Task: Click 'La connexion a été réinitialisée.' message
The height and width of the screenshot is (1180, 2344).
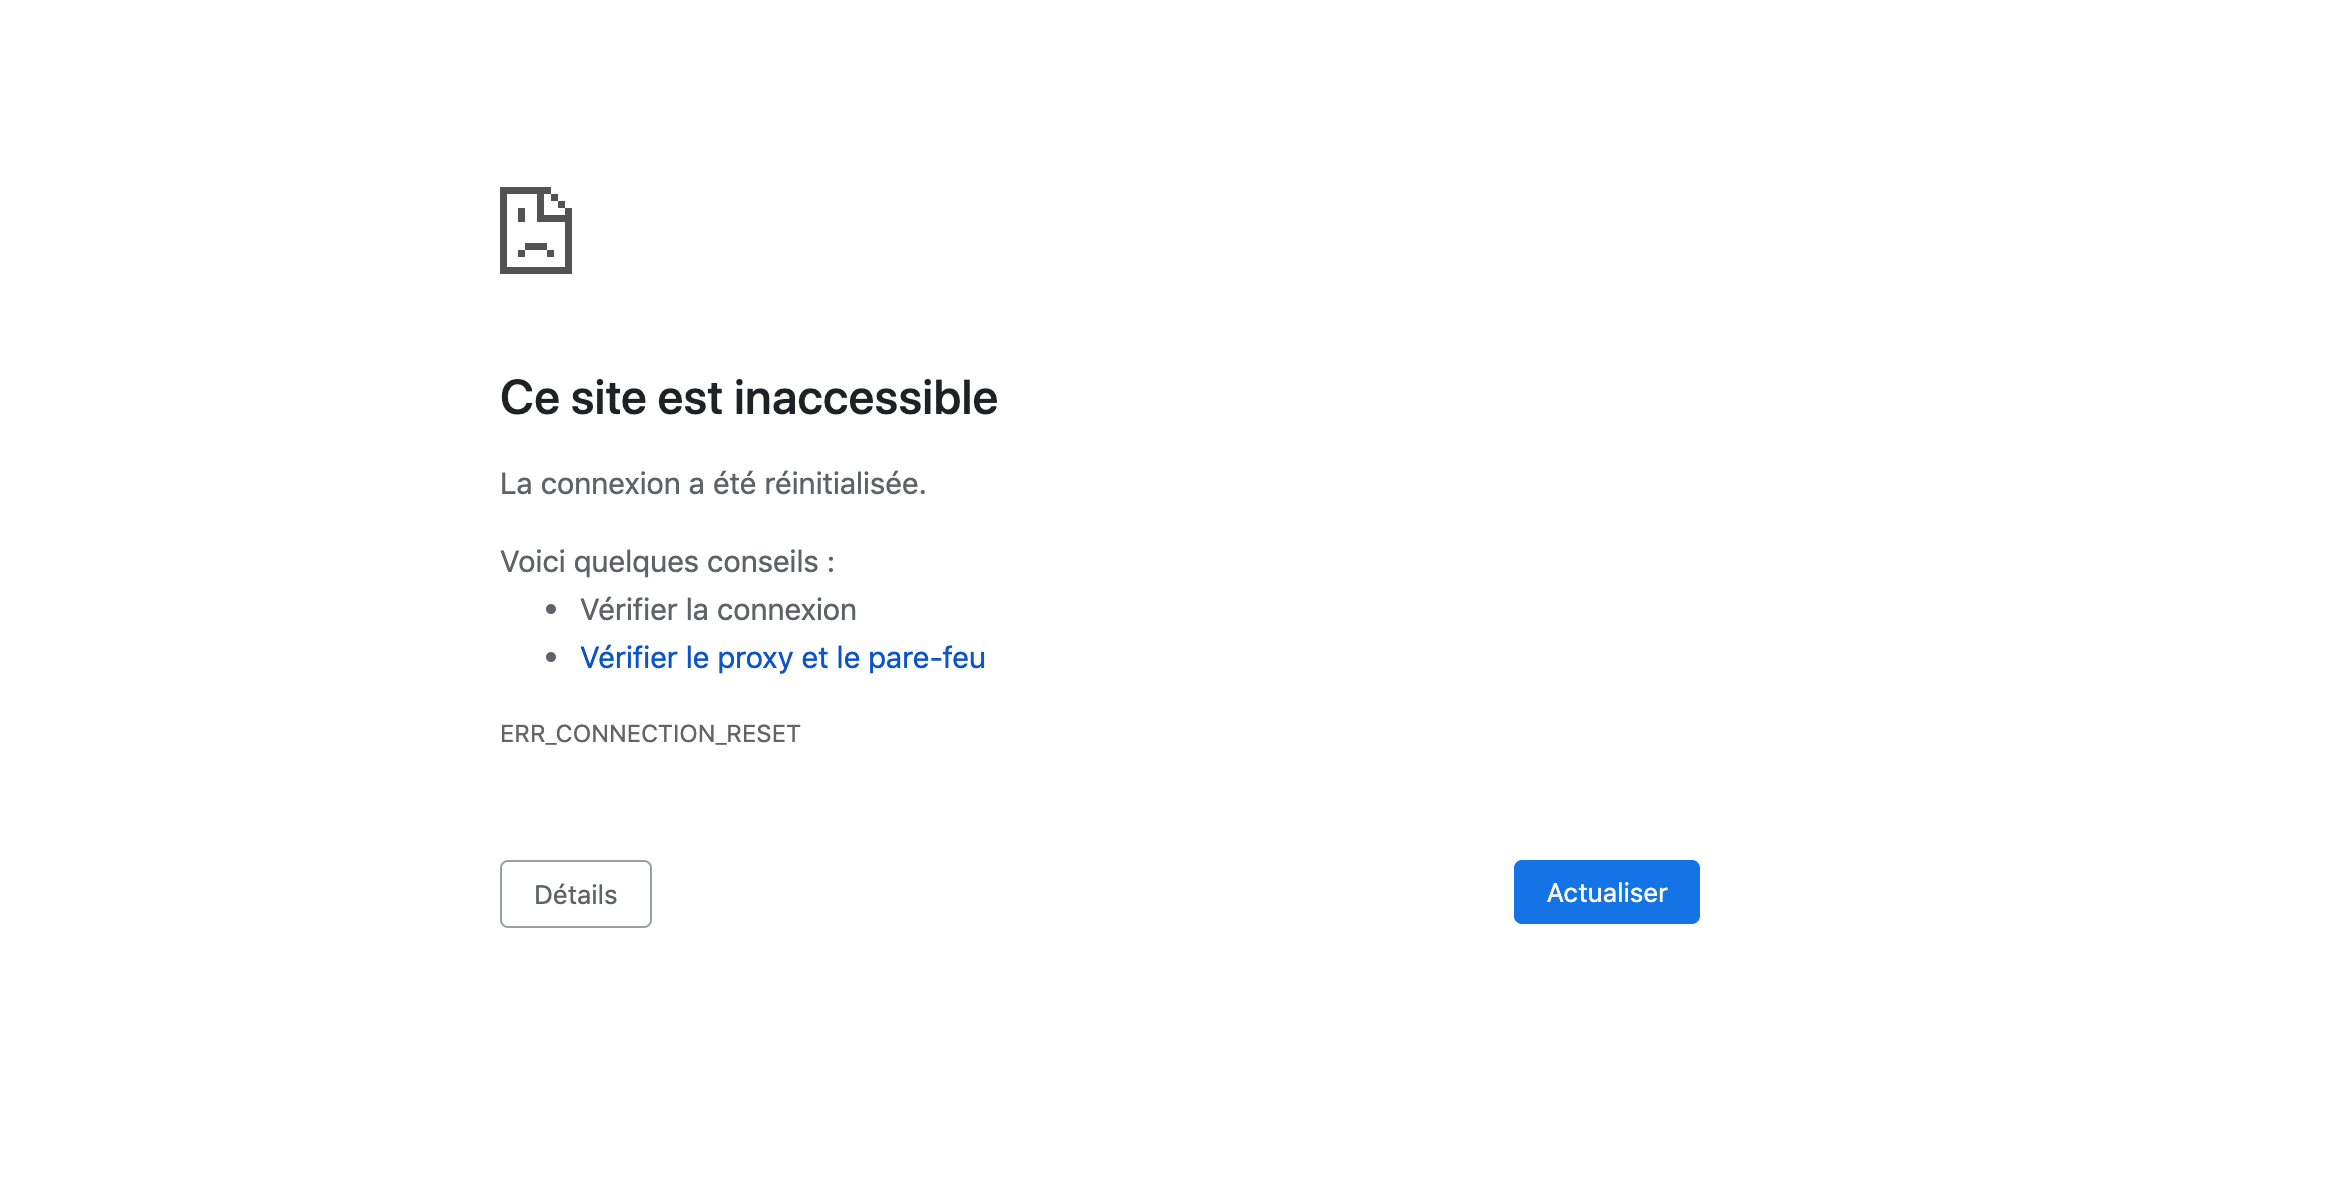Action: point(713,484)
